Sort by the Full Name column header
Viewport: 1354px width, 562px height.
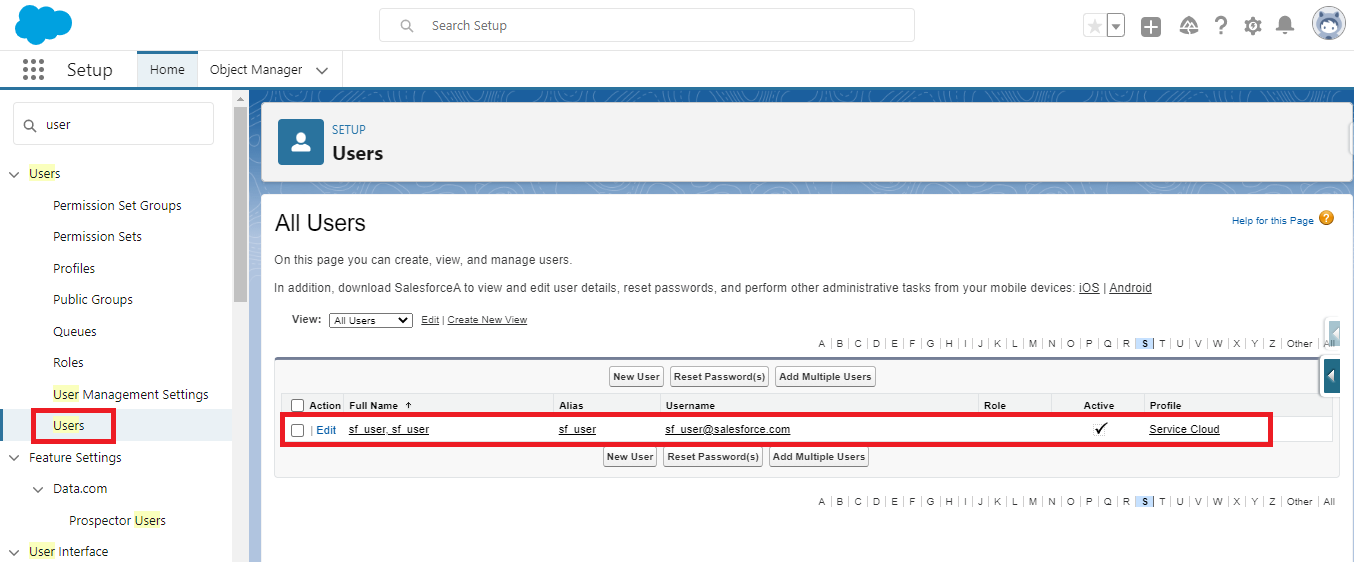click(374, 405)
